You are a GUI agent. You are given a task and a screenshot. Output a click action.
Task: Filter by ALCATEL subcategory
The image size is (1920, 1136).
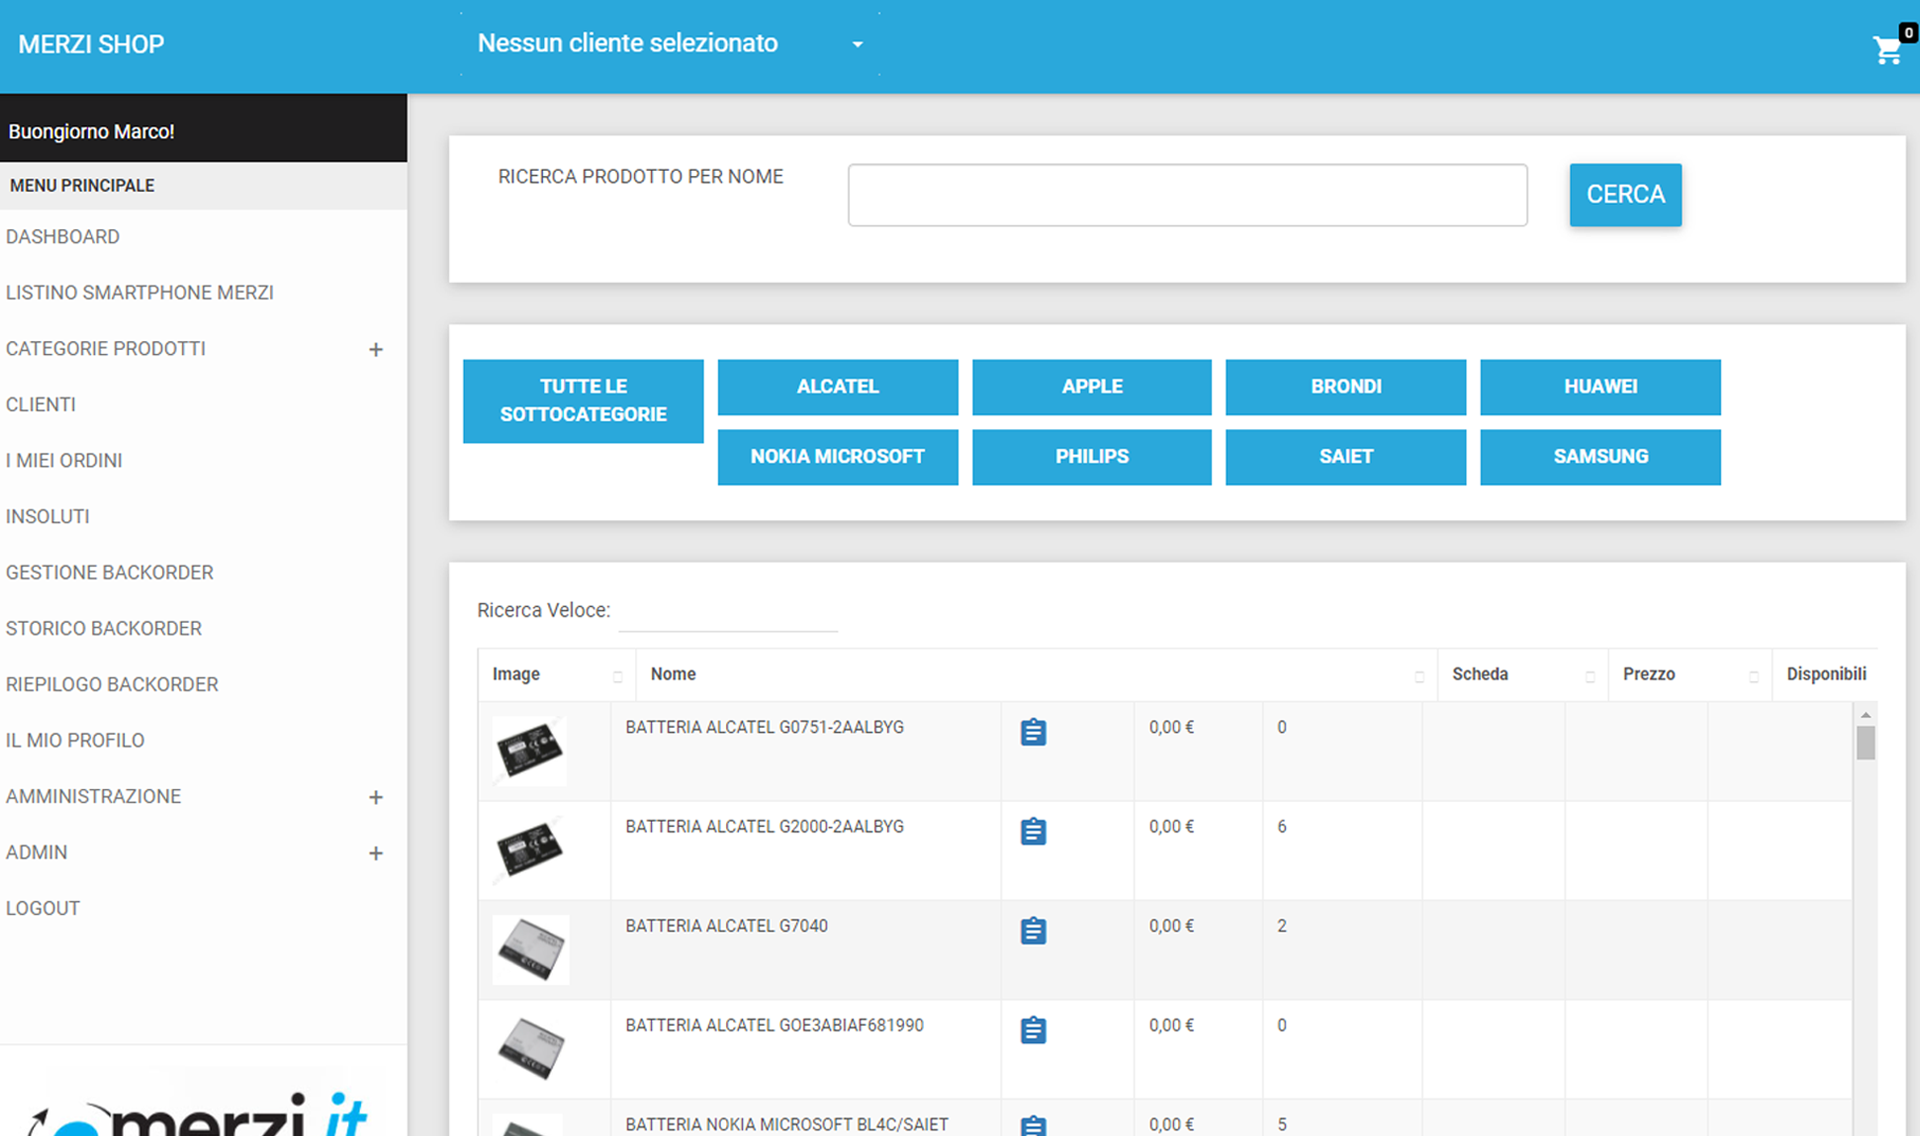pyautogui.click(x=838, y=387)
